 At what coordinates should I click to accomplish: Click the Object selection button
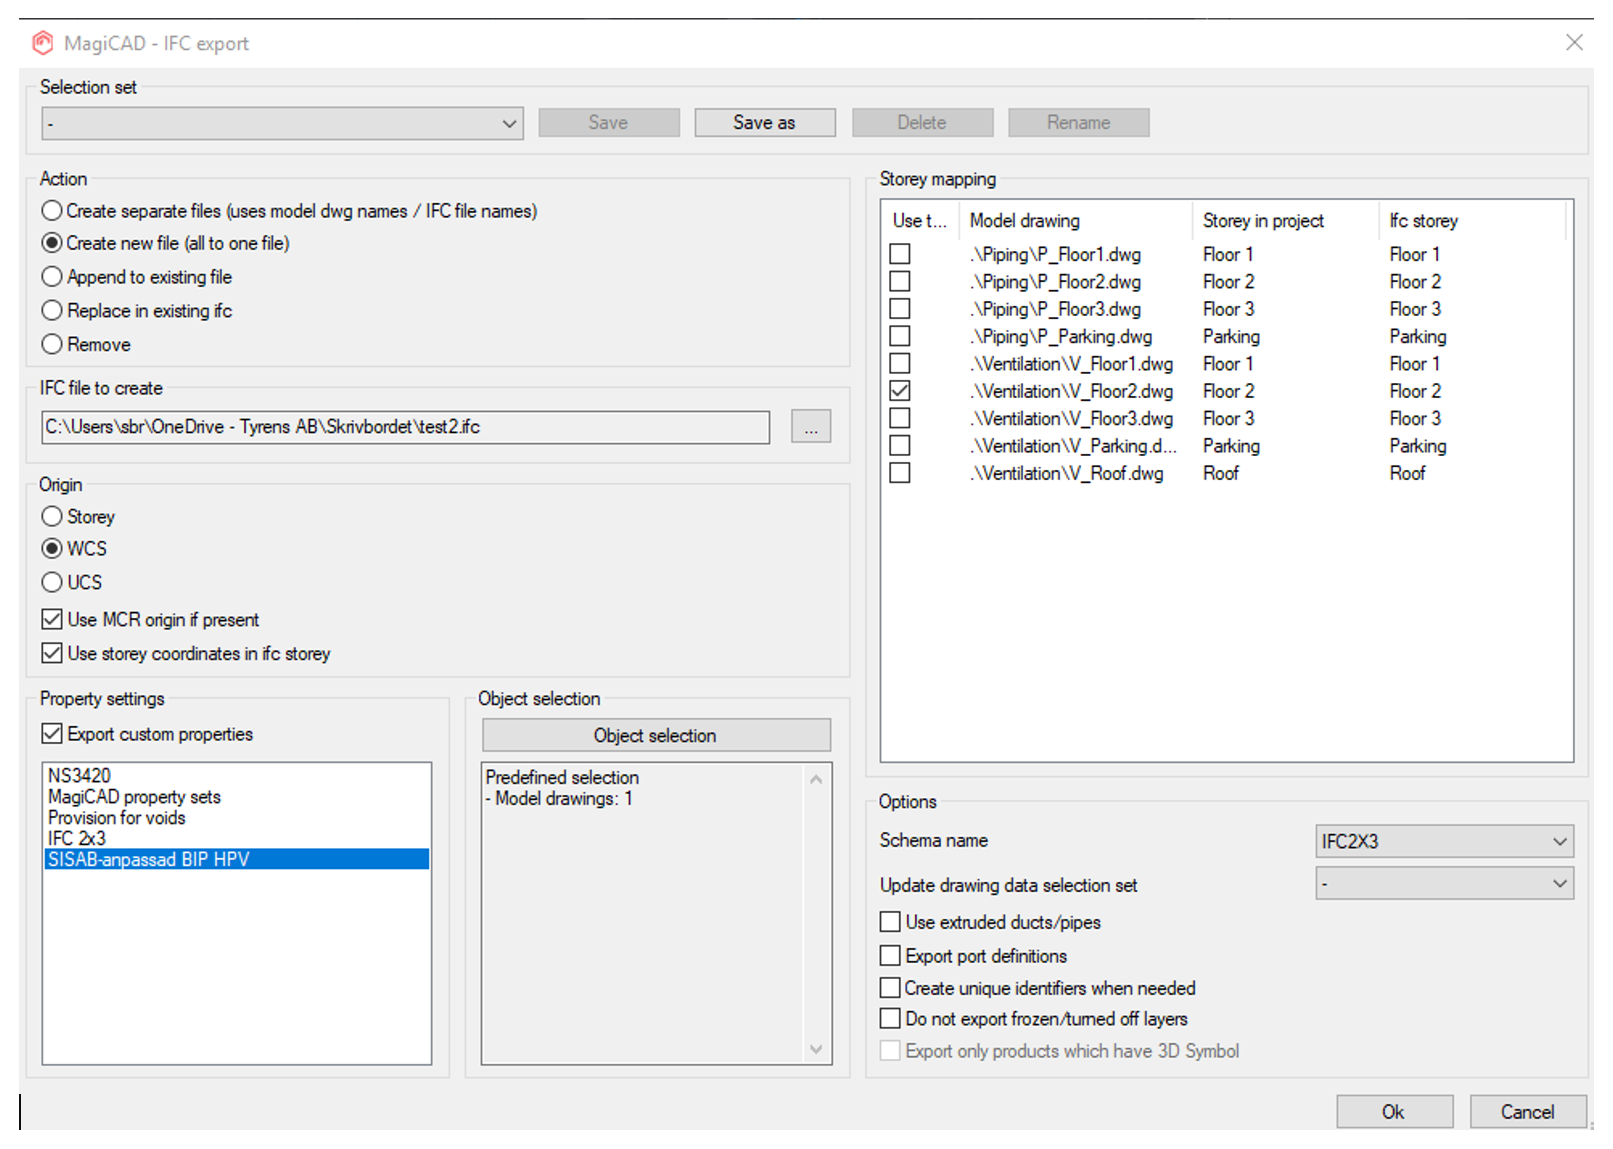(656, 735)
